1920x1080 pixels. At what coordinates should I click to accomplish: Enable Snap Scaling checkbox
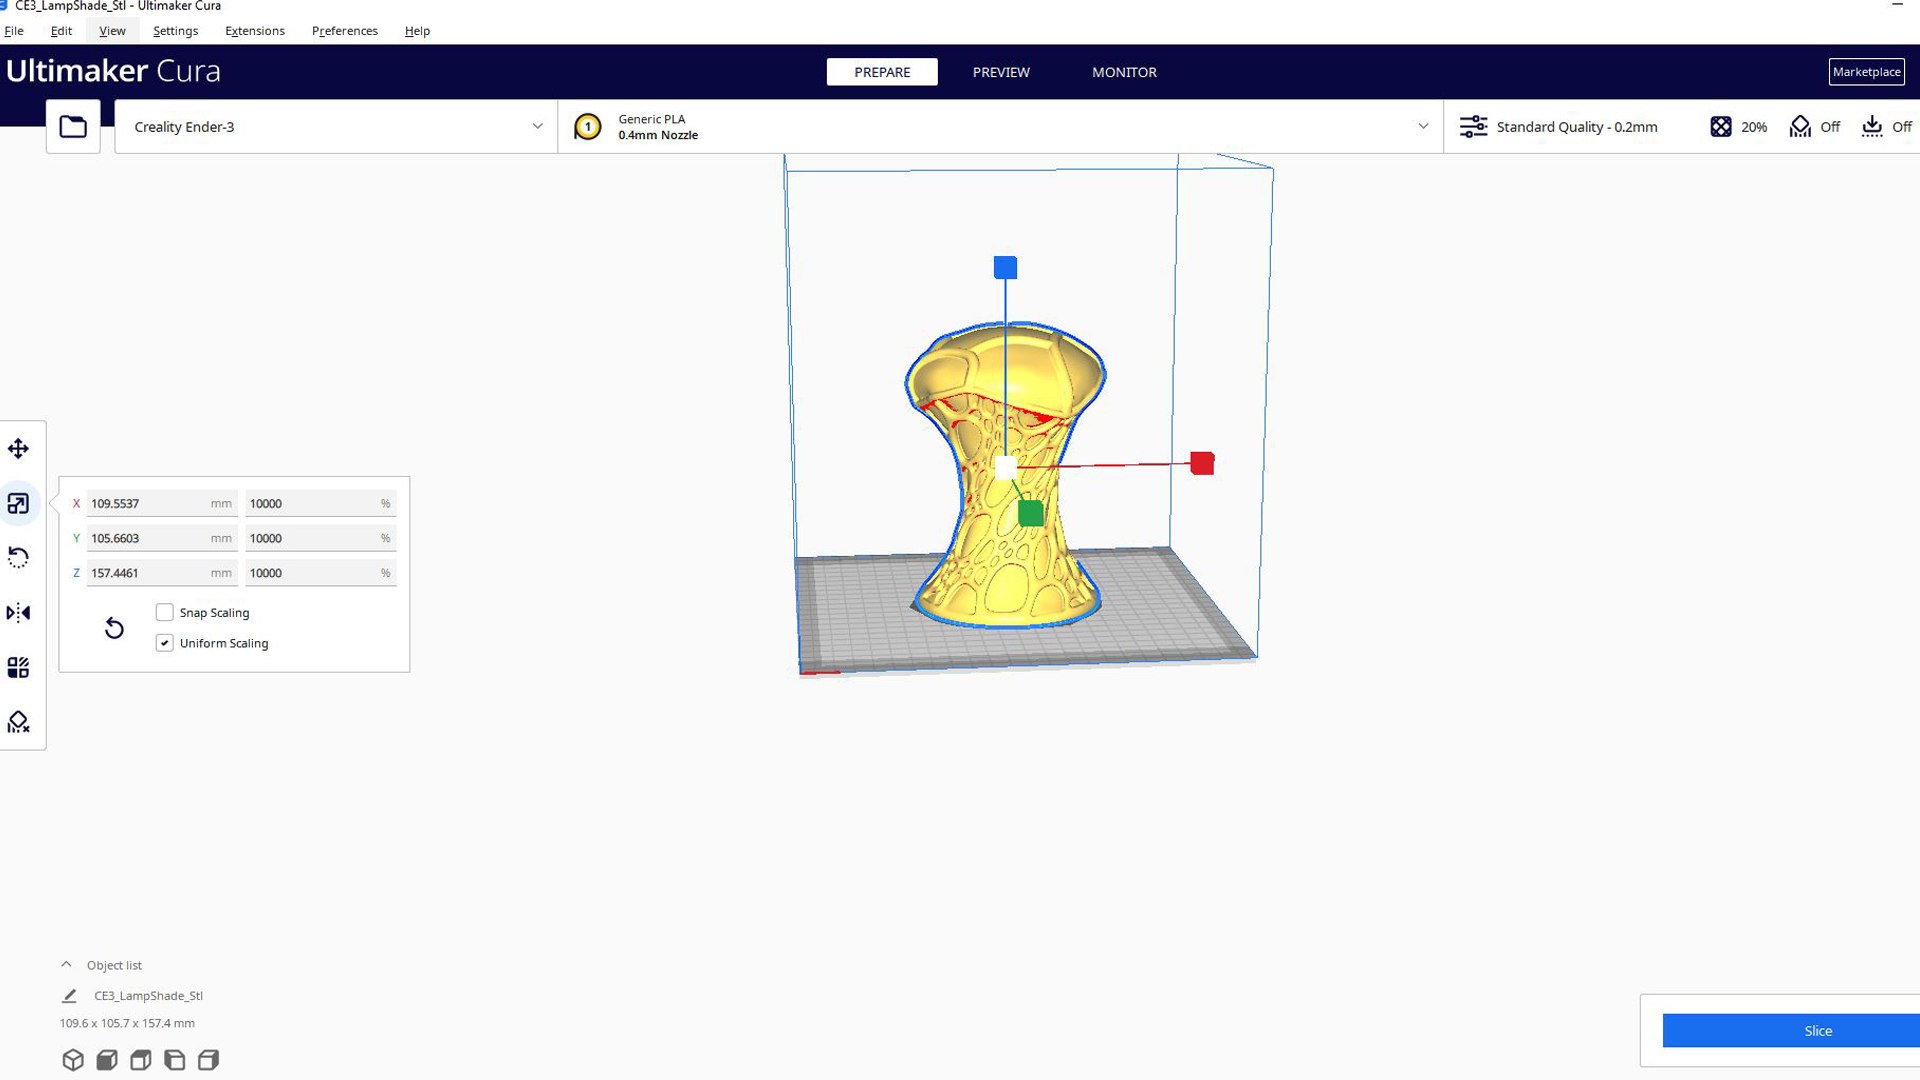[165, 613]
